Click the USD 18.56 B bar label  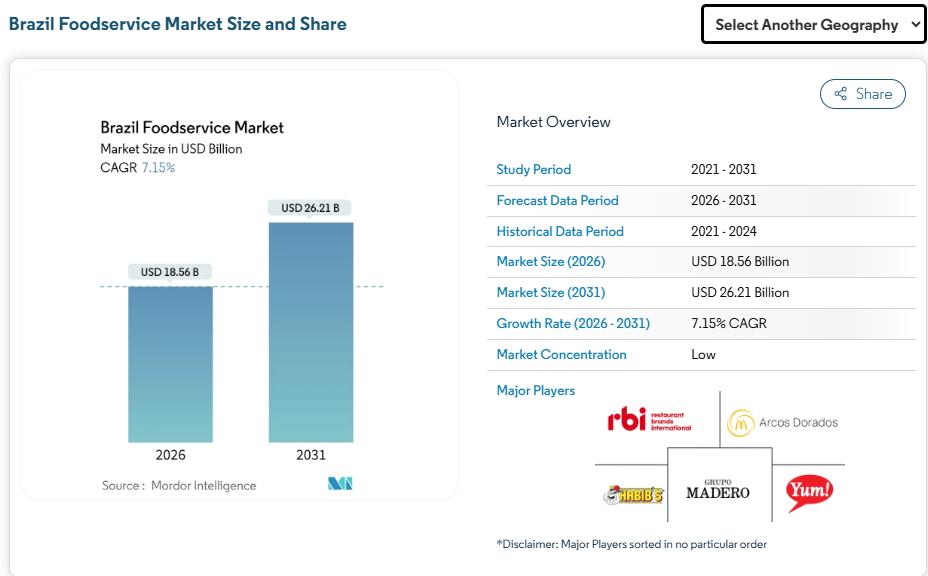click(170, 272)
